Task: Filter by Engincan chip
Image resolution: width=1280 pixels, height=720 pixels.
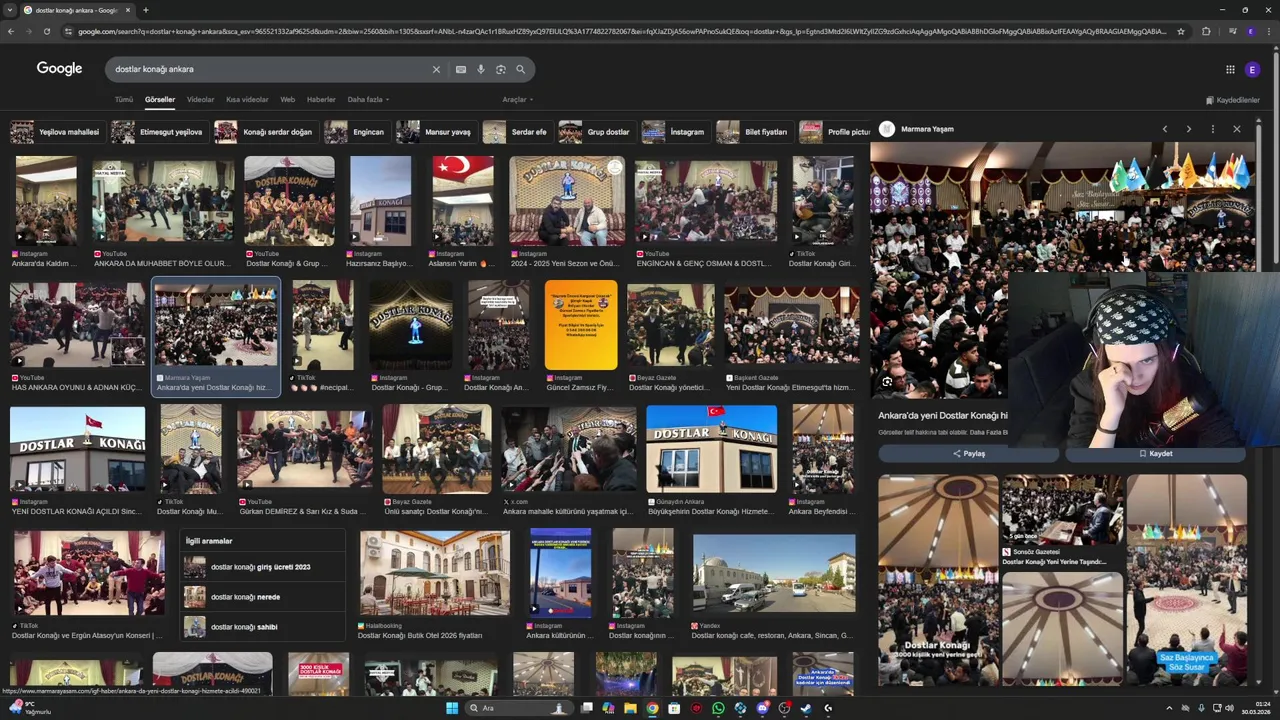Action: [x=357, y=132]
